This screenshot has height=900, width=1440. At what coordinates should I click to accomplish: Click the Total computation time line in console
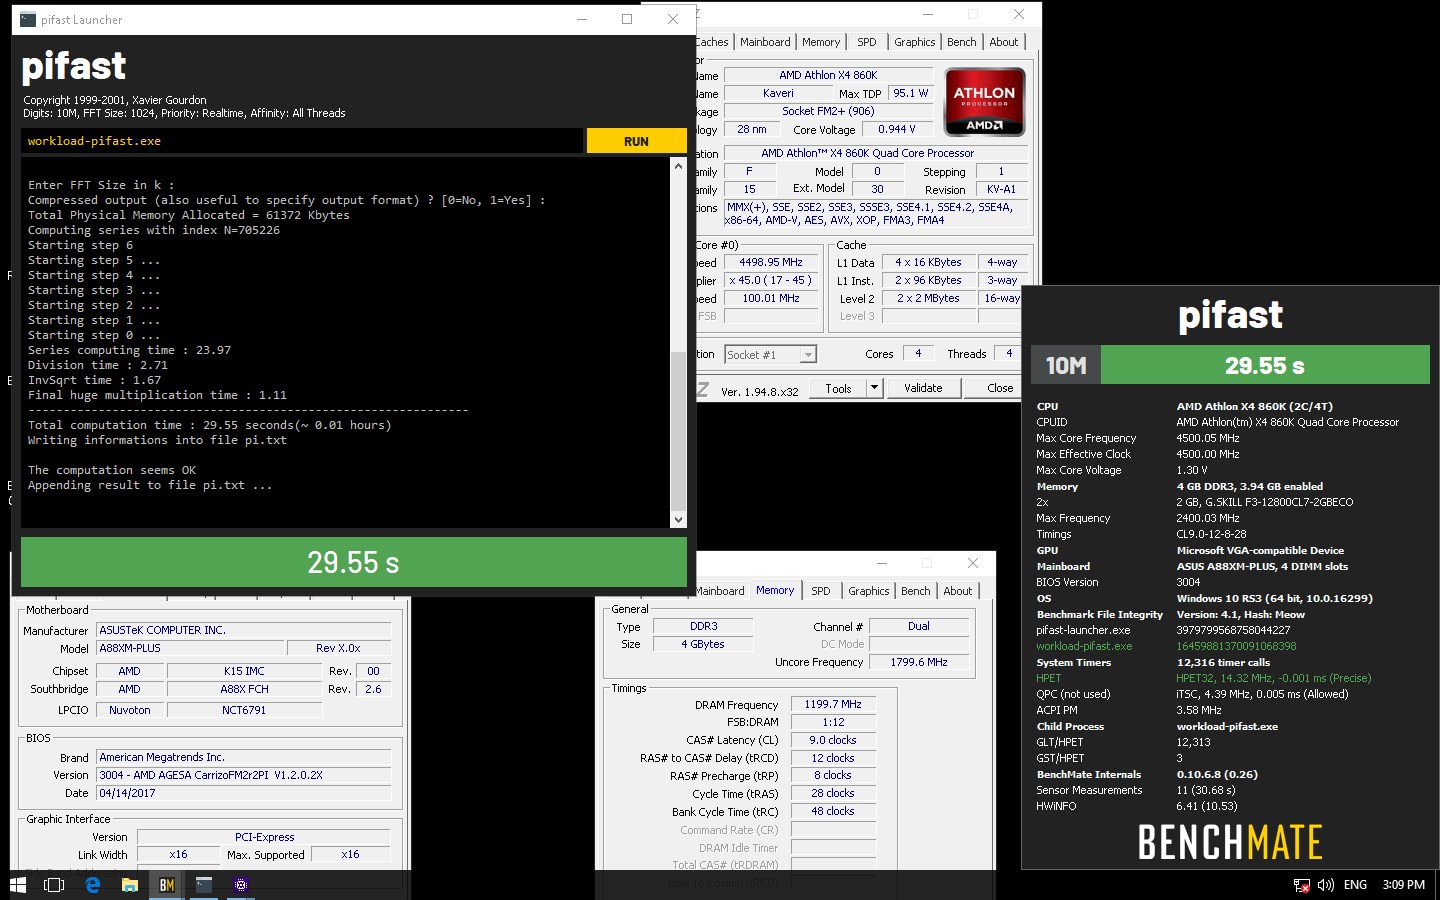point(209,425)
